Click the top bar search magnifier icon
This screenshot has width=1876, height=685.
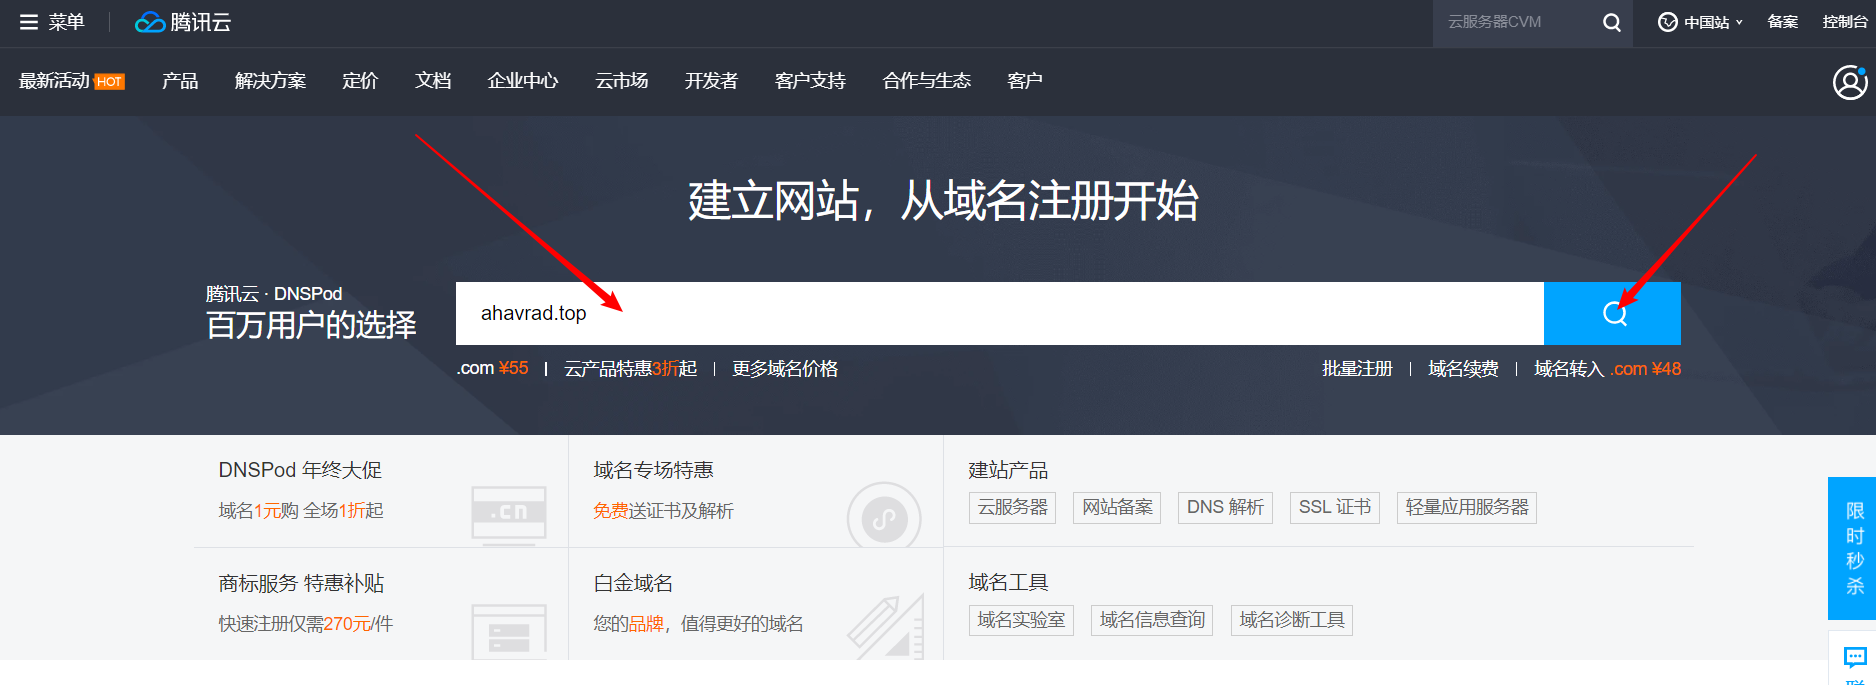point(1611,22)
